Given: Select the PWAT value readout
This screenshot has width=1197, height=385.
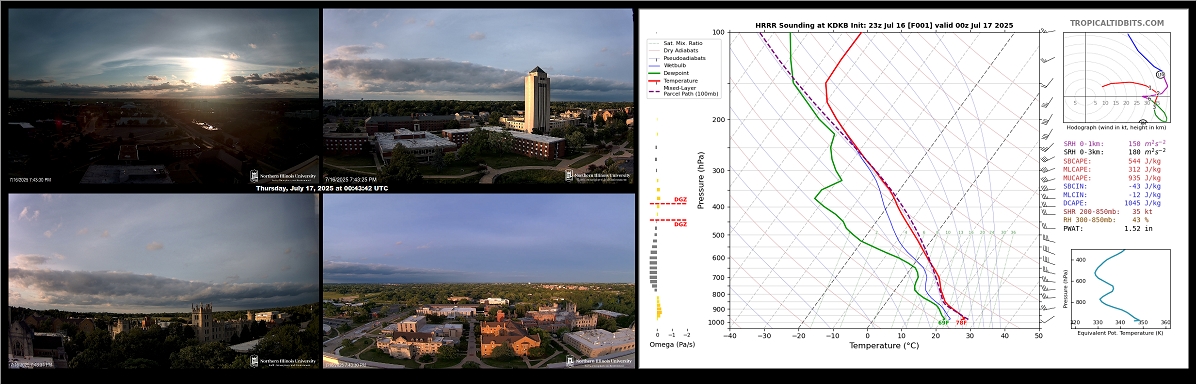Looking at the screenshot, I should coord(1117,228).
